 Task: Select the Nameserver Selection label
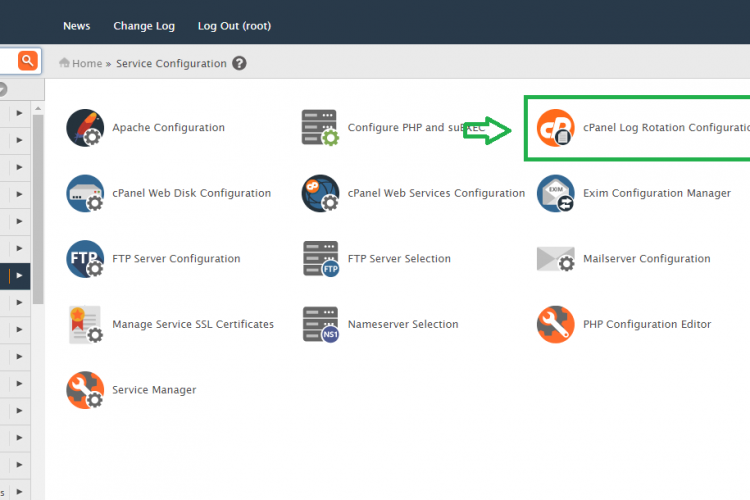coord(403,324)
